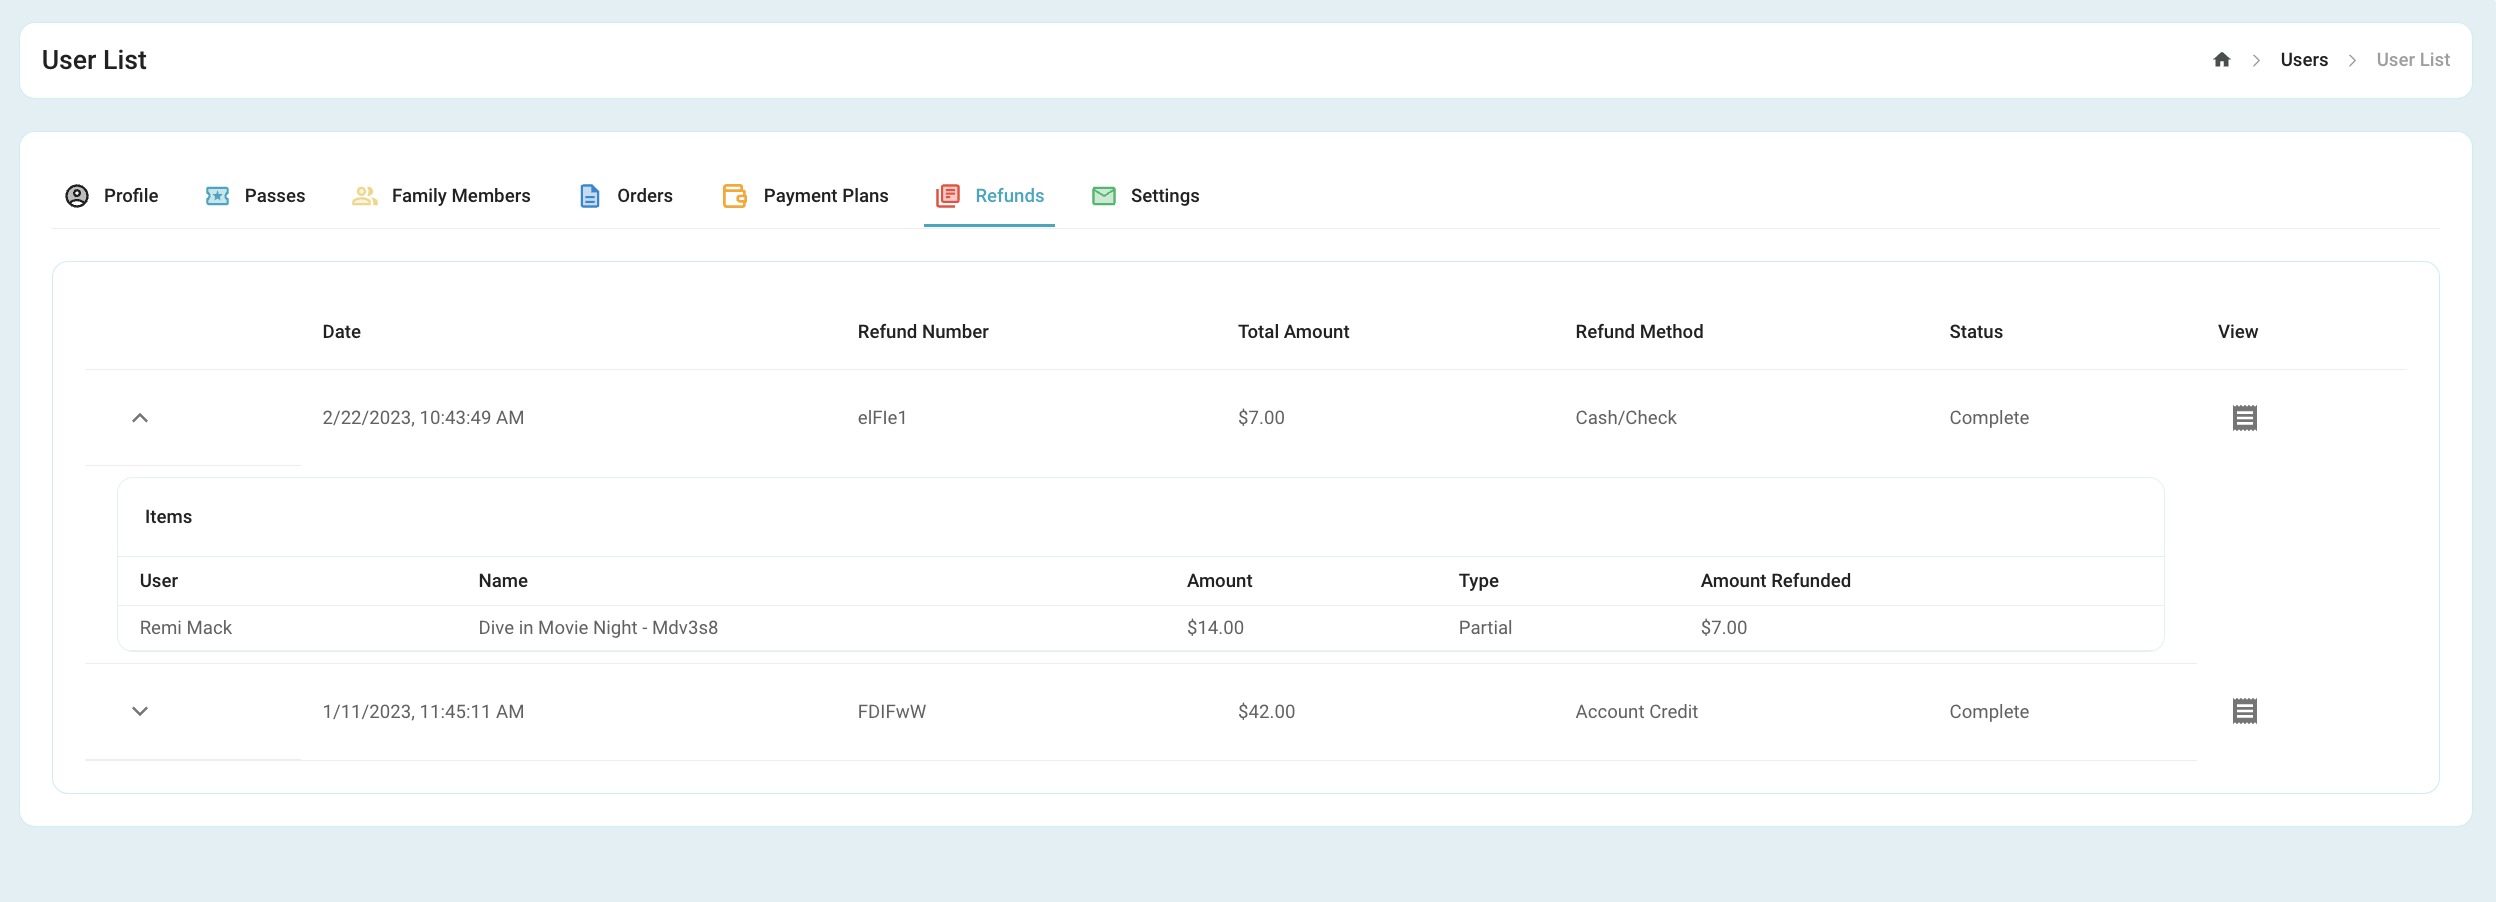Image resolution: width=2496 pixels, height=902 pixels.
Task: Open the Settings tab
Action: 1146,196
